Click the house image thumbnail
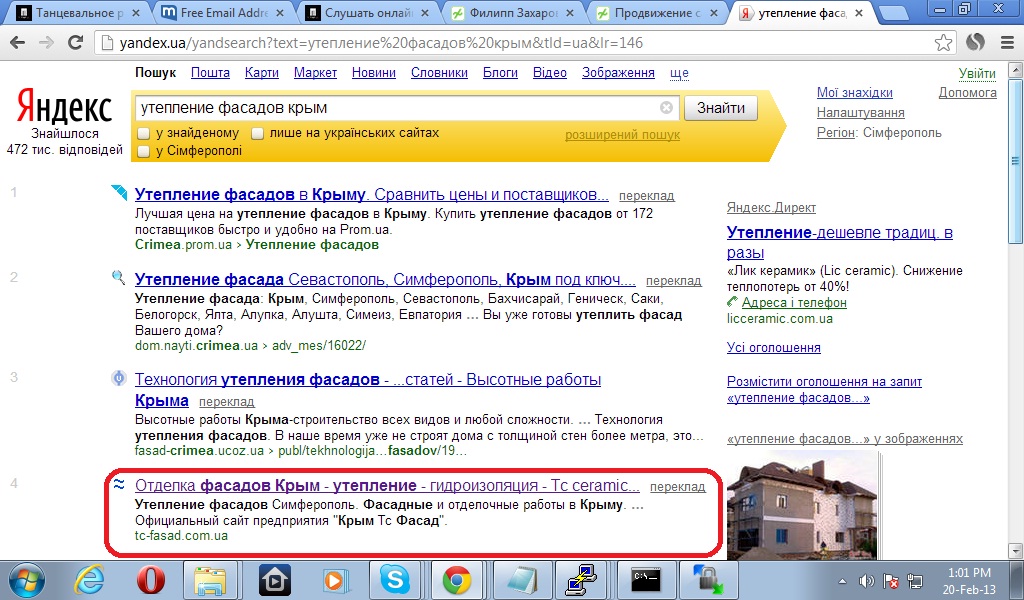 pos(802,506)
